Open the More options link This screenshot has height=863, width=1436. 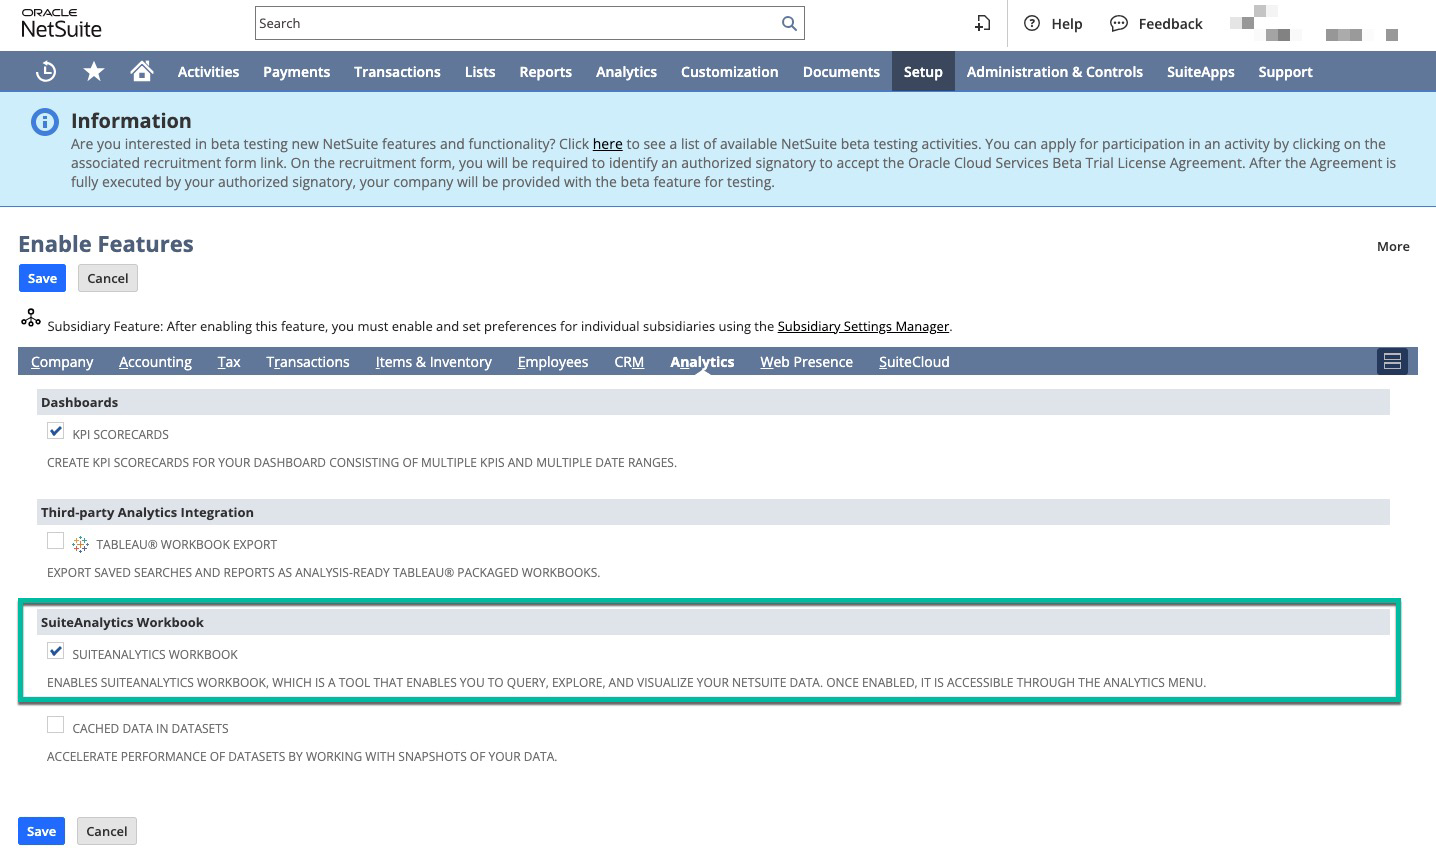point(1393,246)
